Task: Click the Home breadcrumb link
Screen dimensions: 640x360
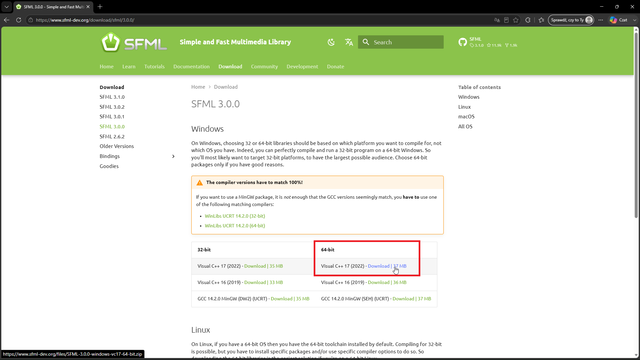Action: pos(198,87)
